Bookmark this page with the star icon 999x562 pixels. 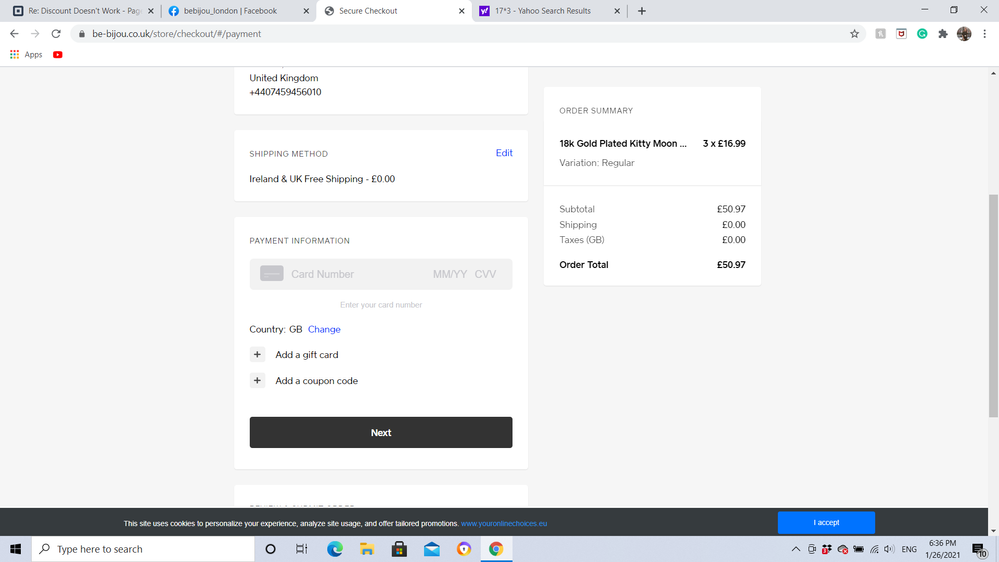pyautogui.click(x=854, y=33)
